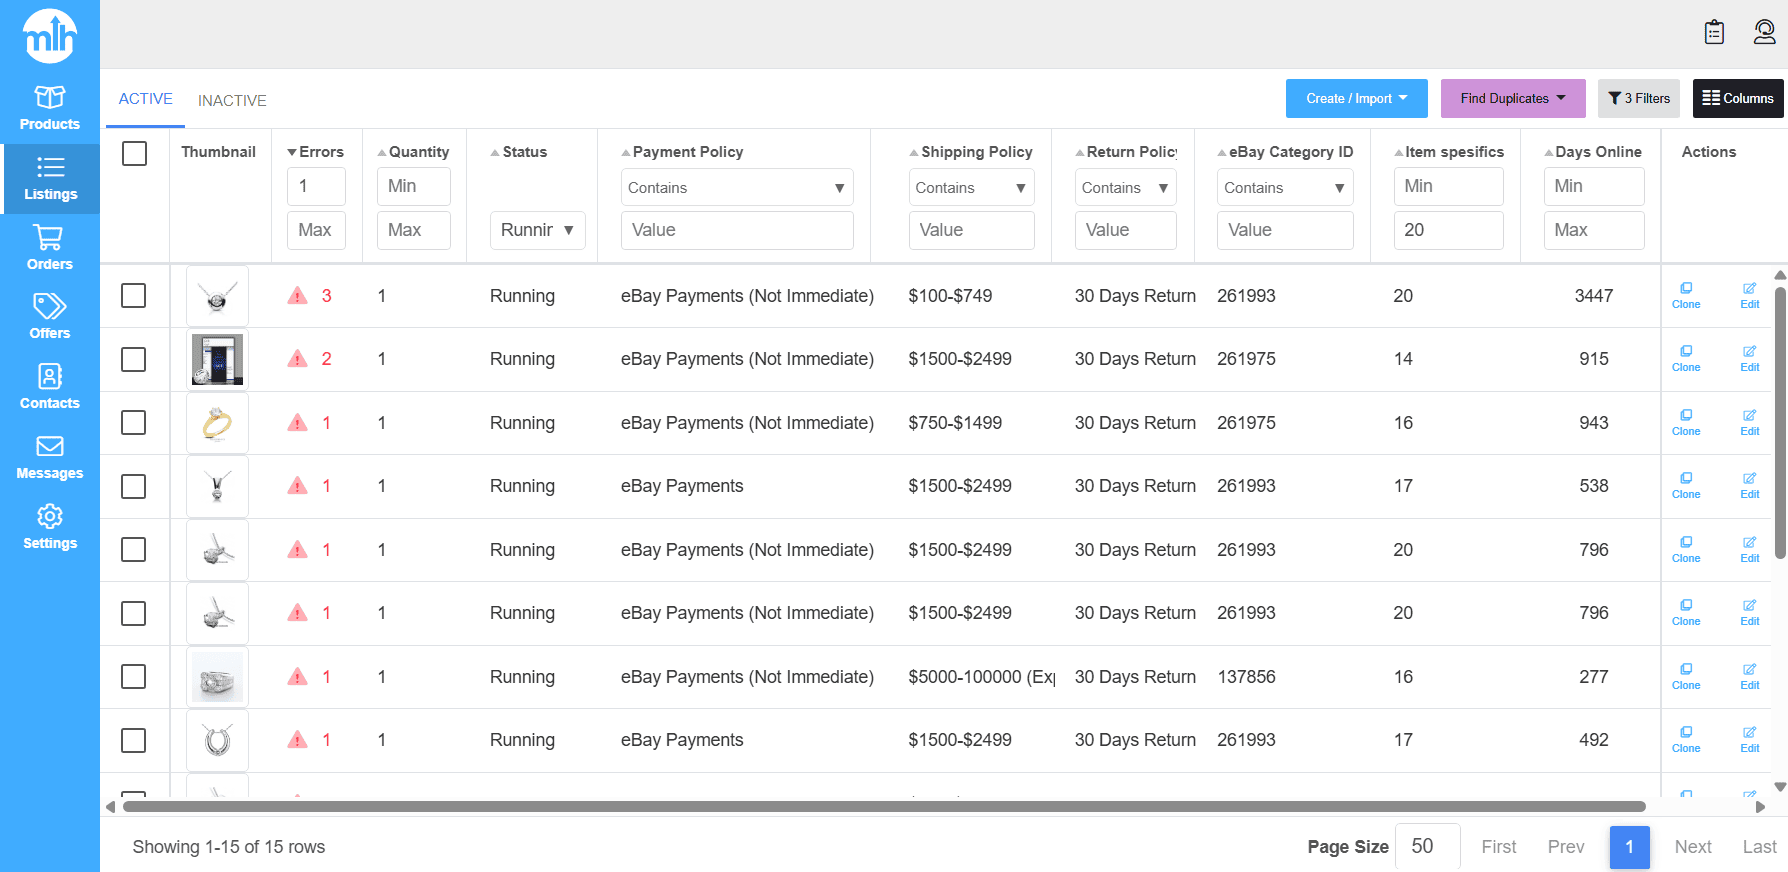The image size is (1788, 872).
Task: Select the row with 3 errors
Action: pos(133,295)
